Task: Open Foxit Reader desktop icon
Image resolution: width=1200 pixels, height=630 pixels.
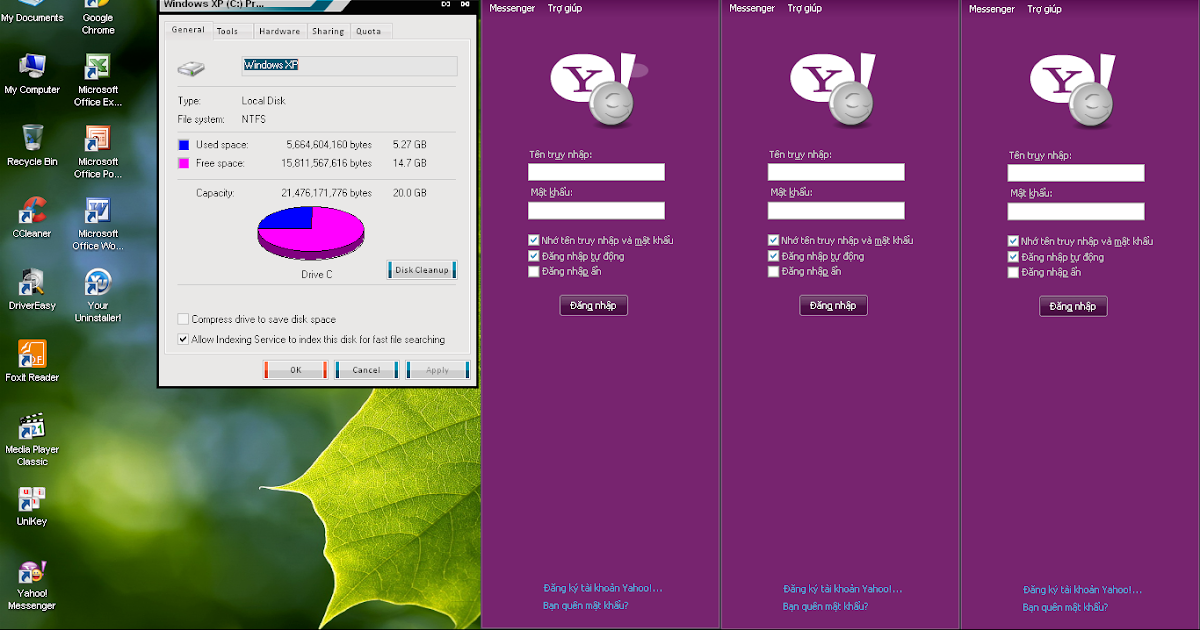Action: 32,362
